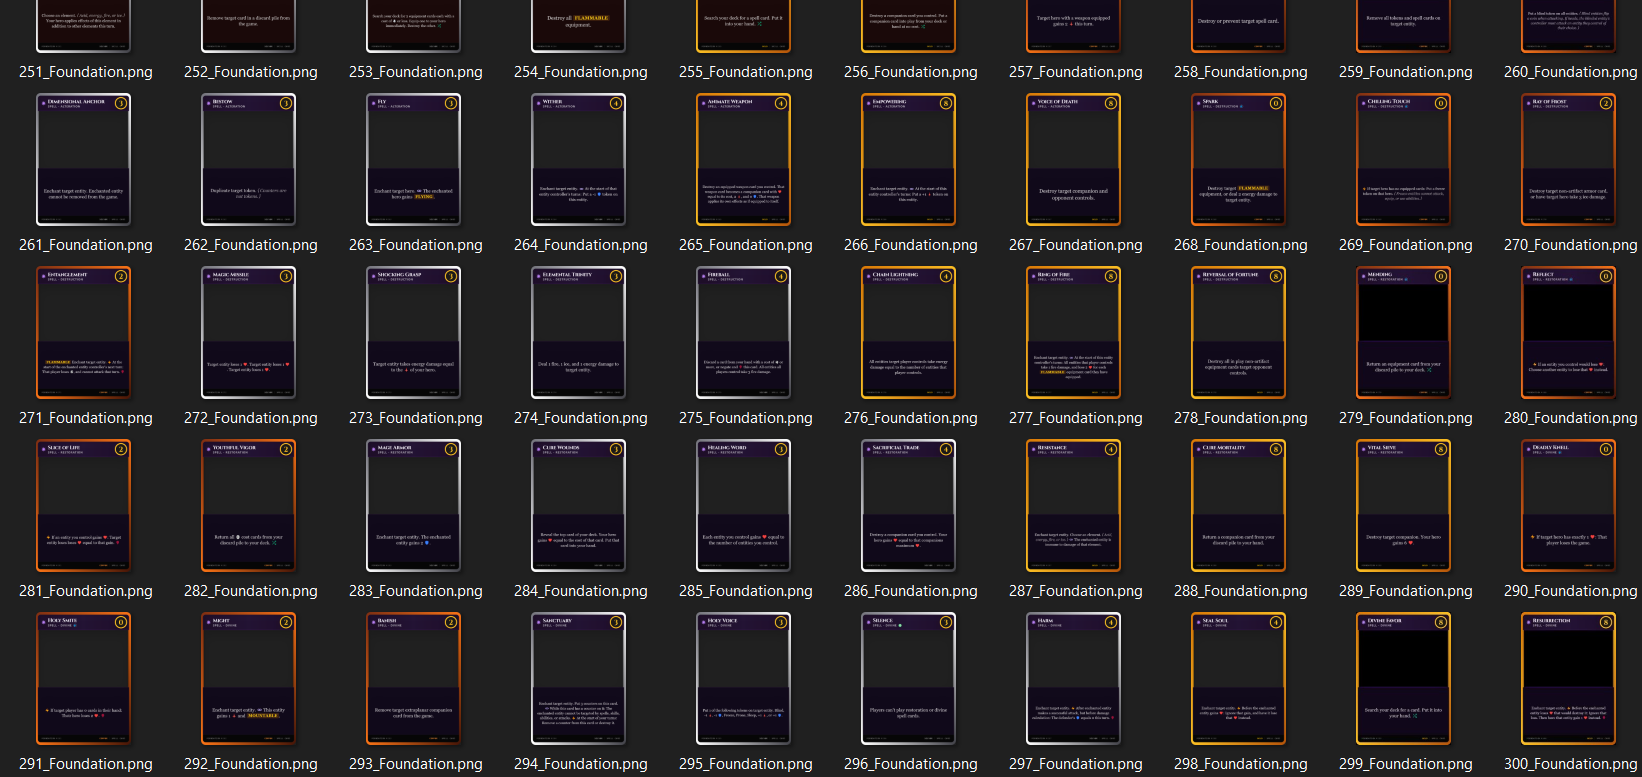Image resolution: width=1642 pixels, height=777 pixels.
Task: Select the 300_Foundation.png file label
Action: (x=1571, y=764)
